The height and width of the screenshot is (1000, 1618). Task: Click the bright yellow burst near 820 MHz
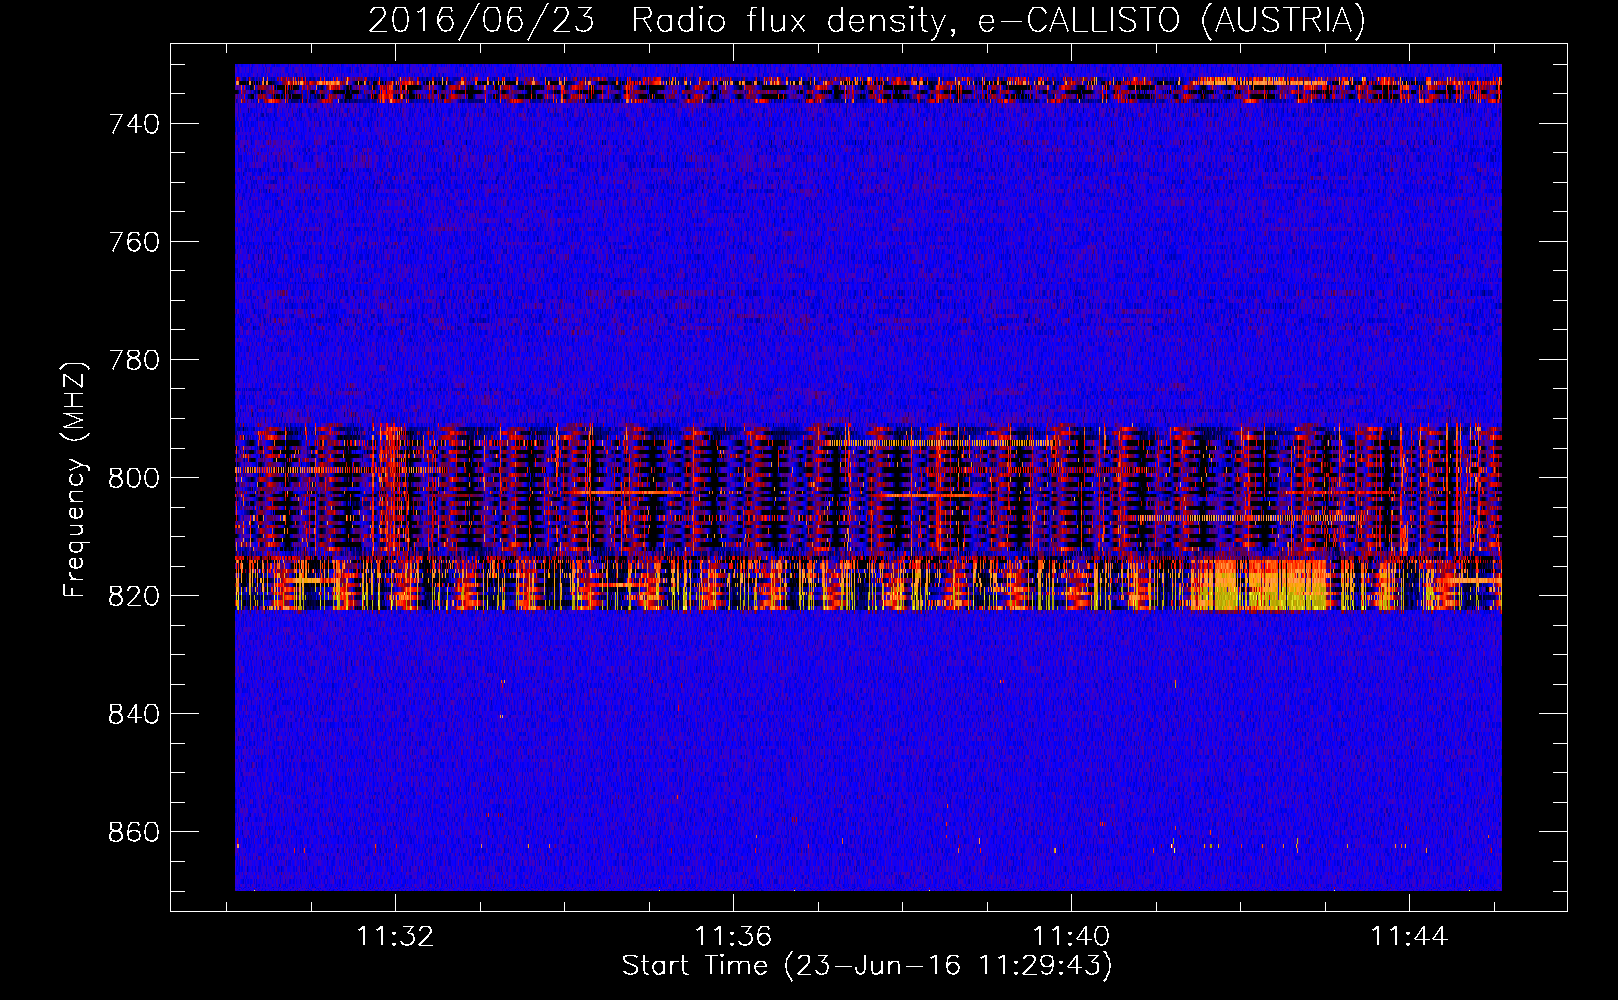tap(1260, 585)
